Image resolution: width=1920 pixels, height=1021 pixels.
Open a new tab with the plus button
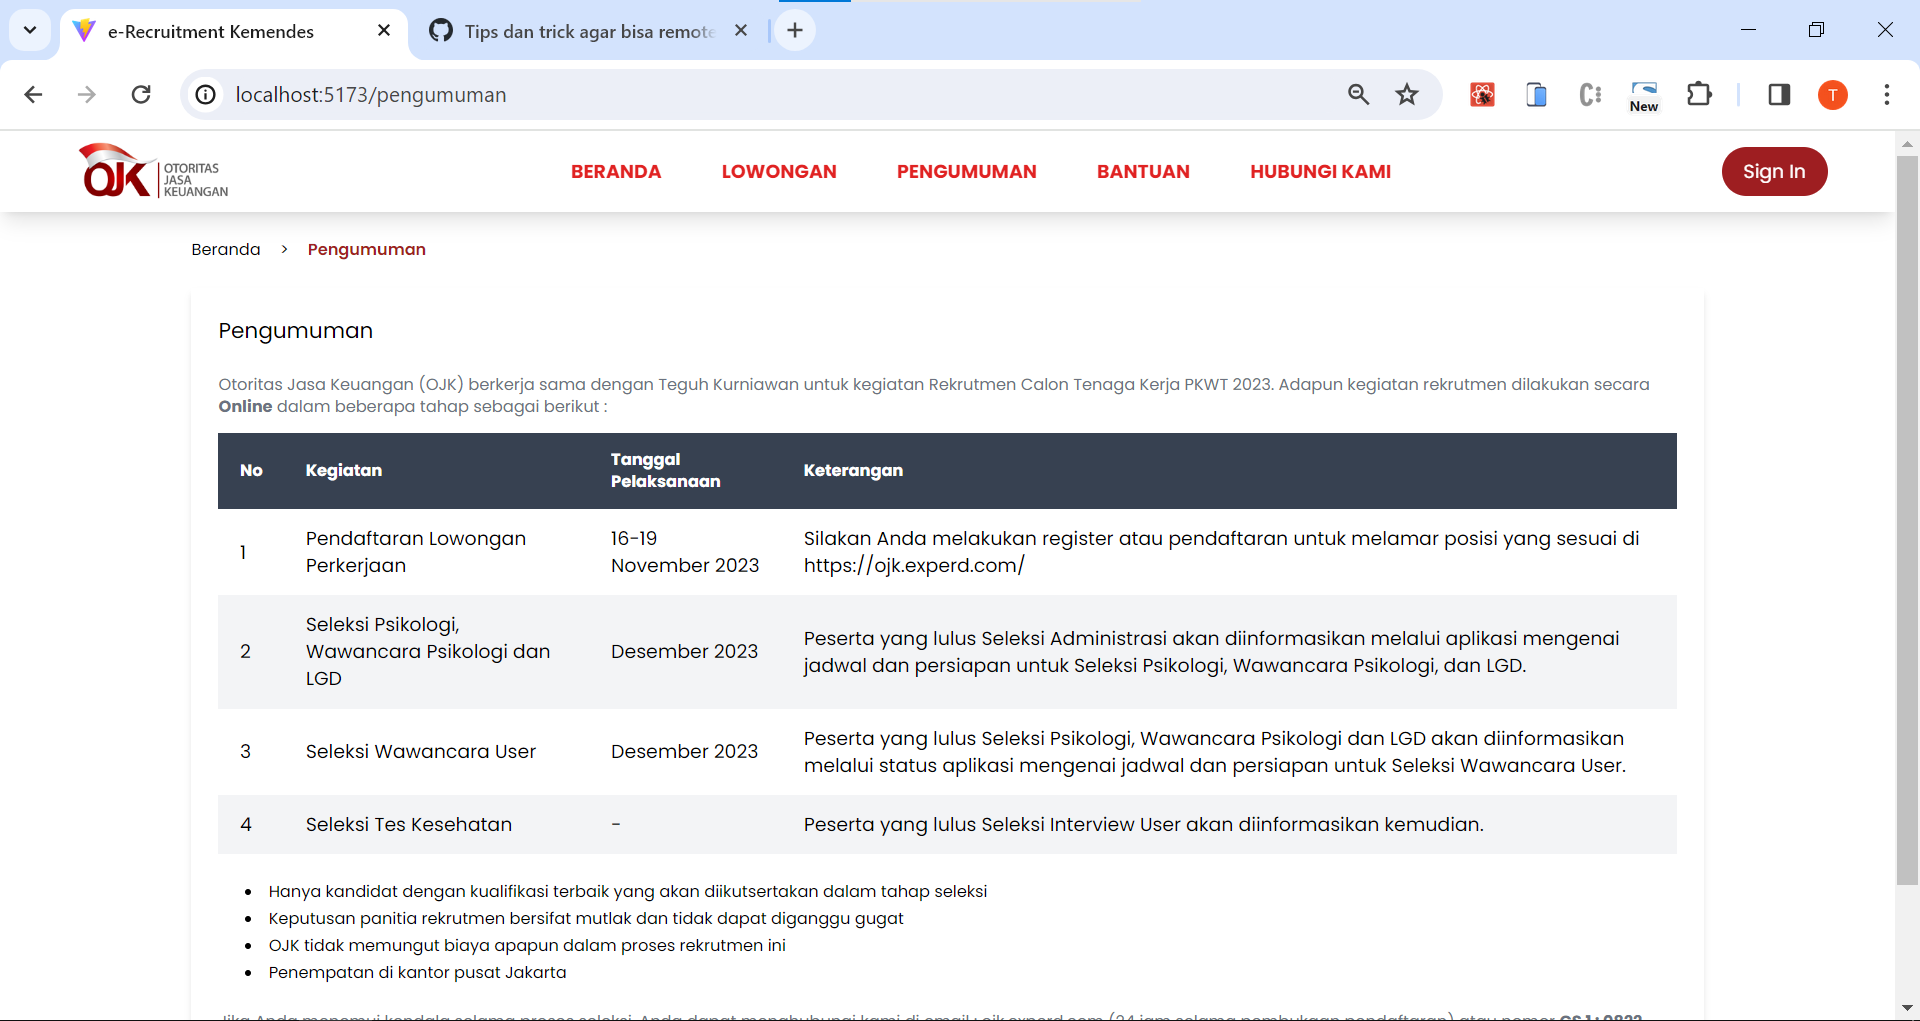click(795, 30)
